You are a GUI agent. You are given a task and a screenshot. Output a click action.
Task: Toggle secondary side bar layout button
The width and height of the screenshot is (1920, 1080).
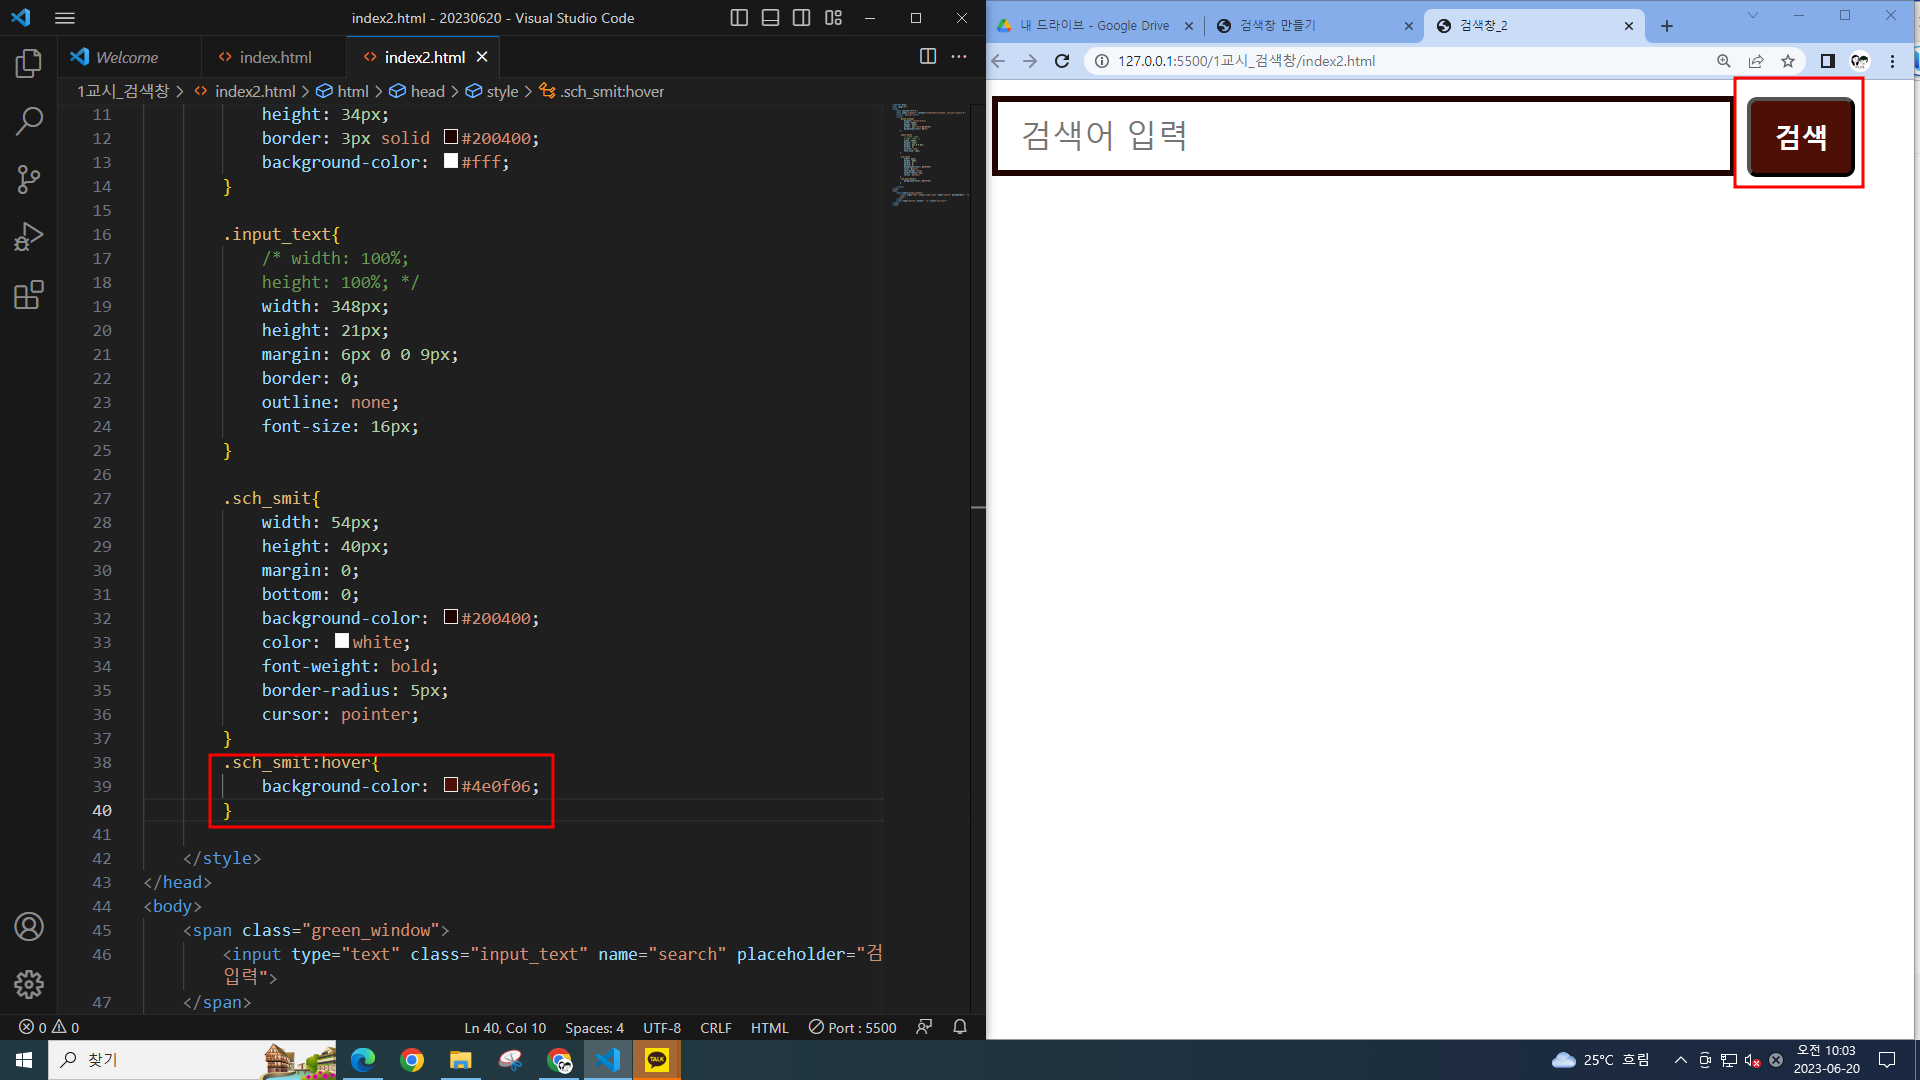[x=801, y=18]
